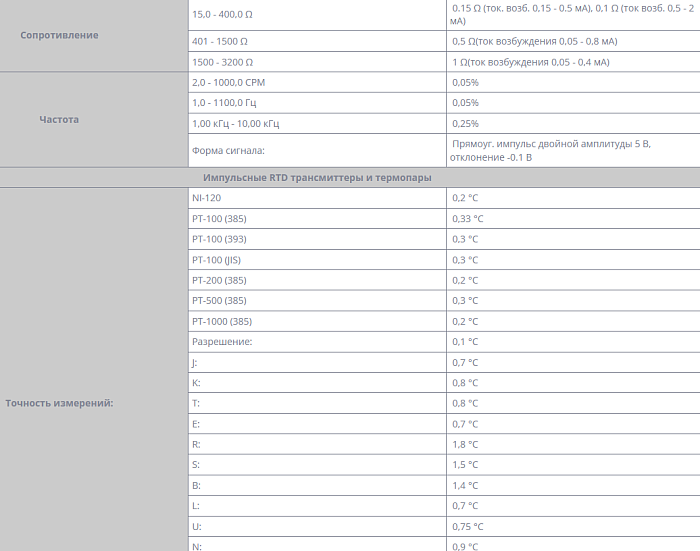Select the 0,75 °C value for type U

point(467,526)
